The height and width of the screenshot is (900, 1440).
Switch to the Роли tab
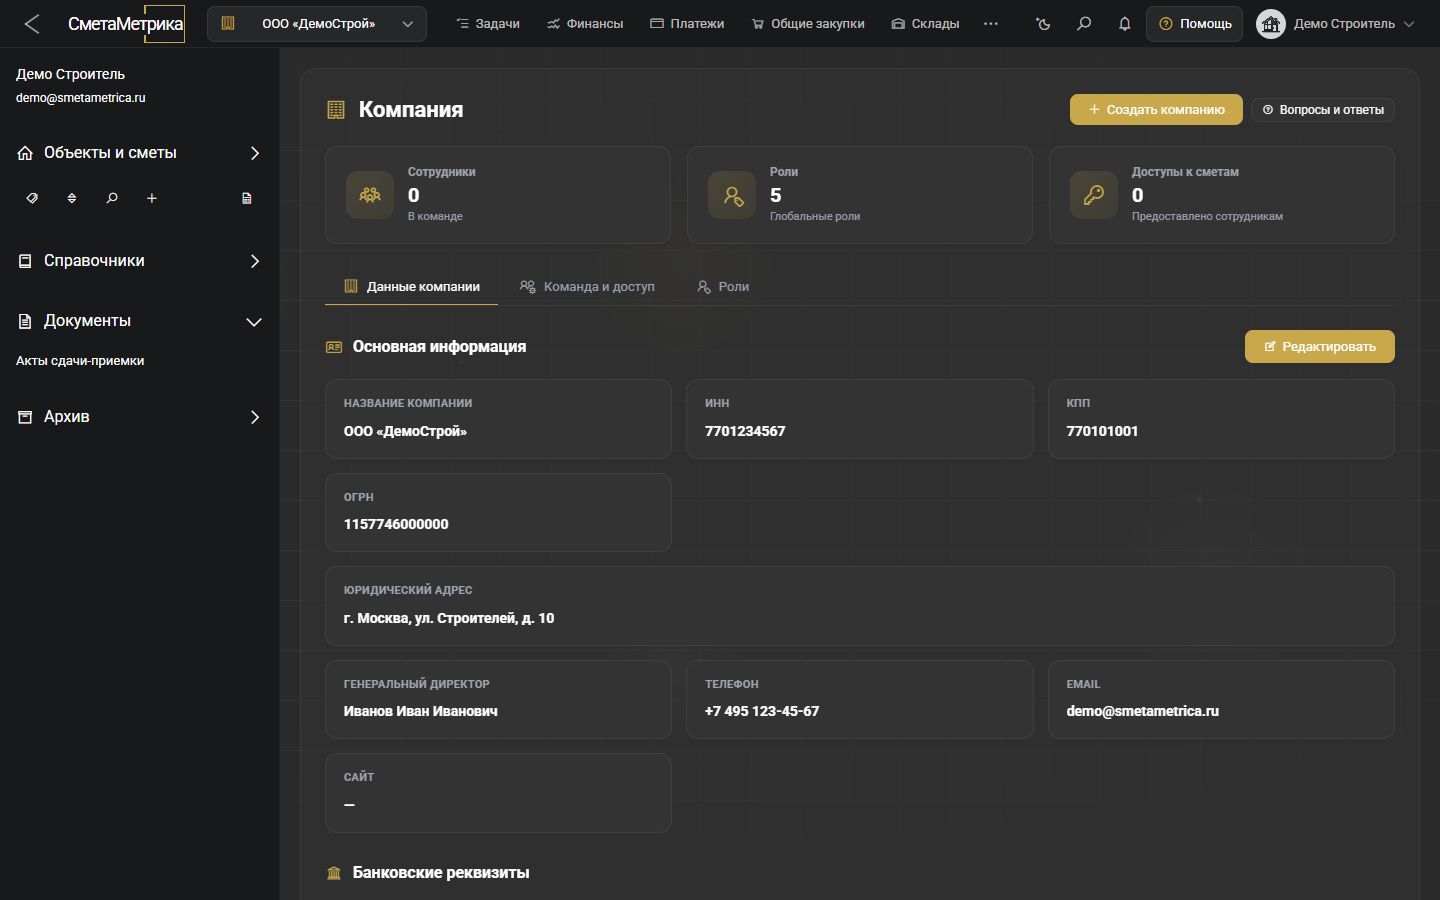click(x=723, y=287)
